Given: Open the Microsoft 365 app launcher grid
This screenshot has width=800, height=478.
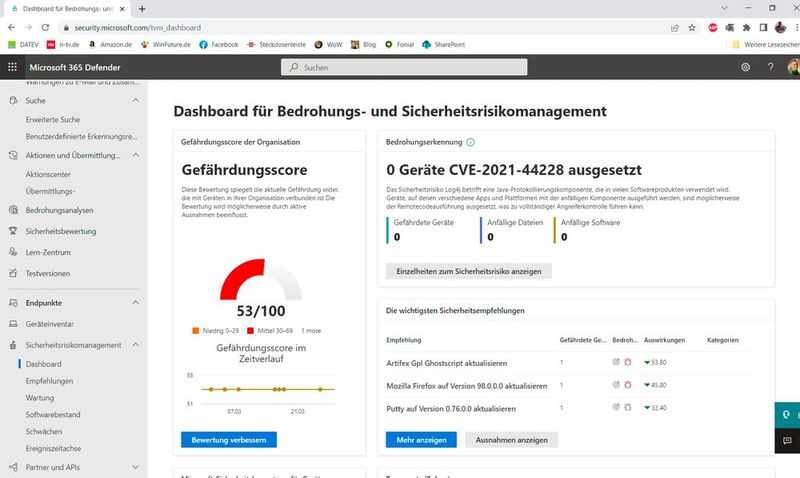Looking at the screenshot, I should tap(12, 67).
